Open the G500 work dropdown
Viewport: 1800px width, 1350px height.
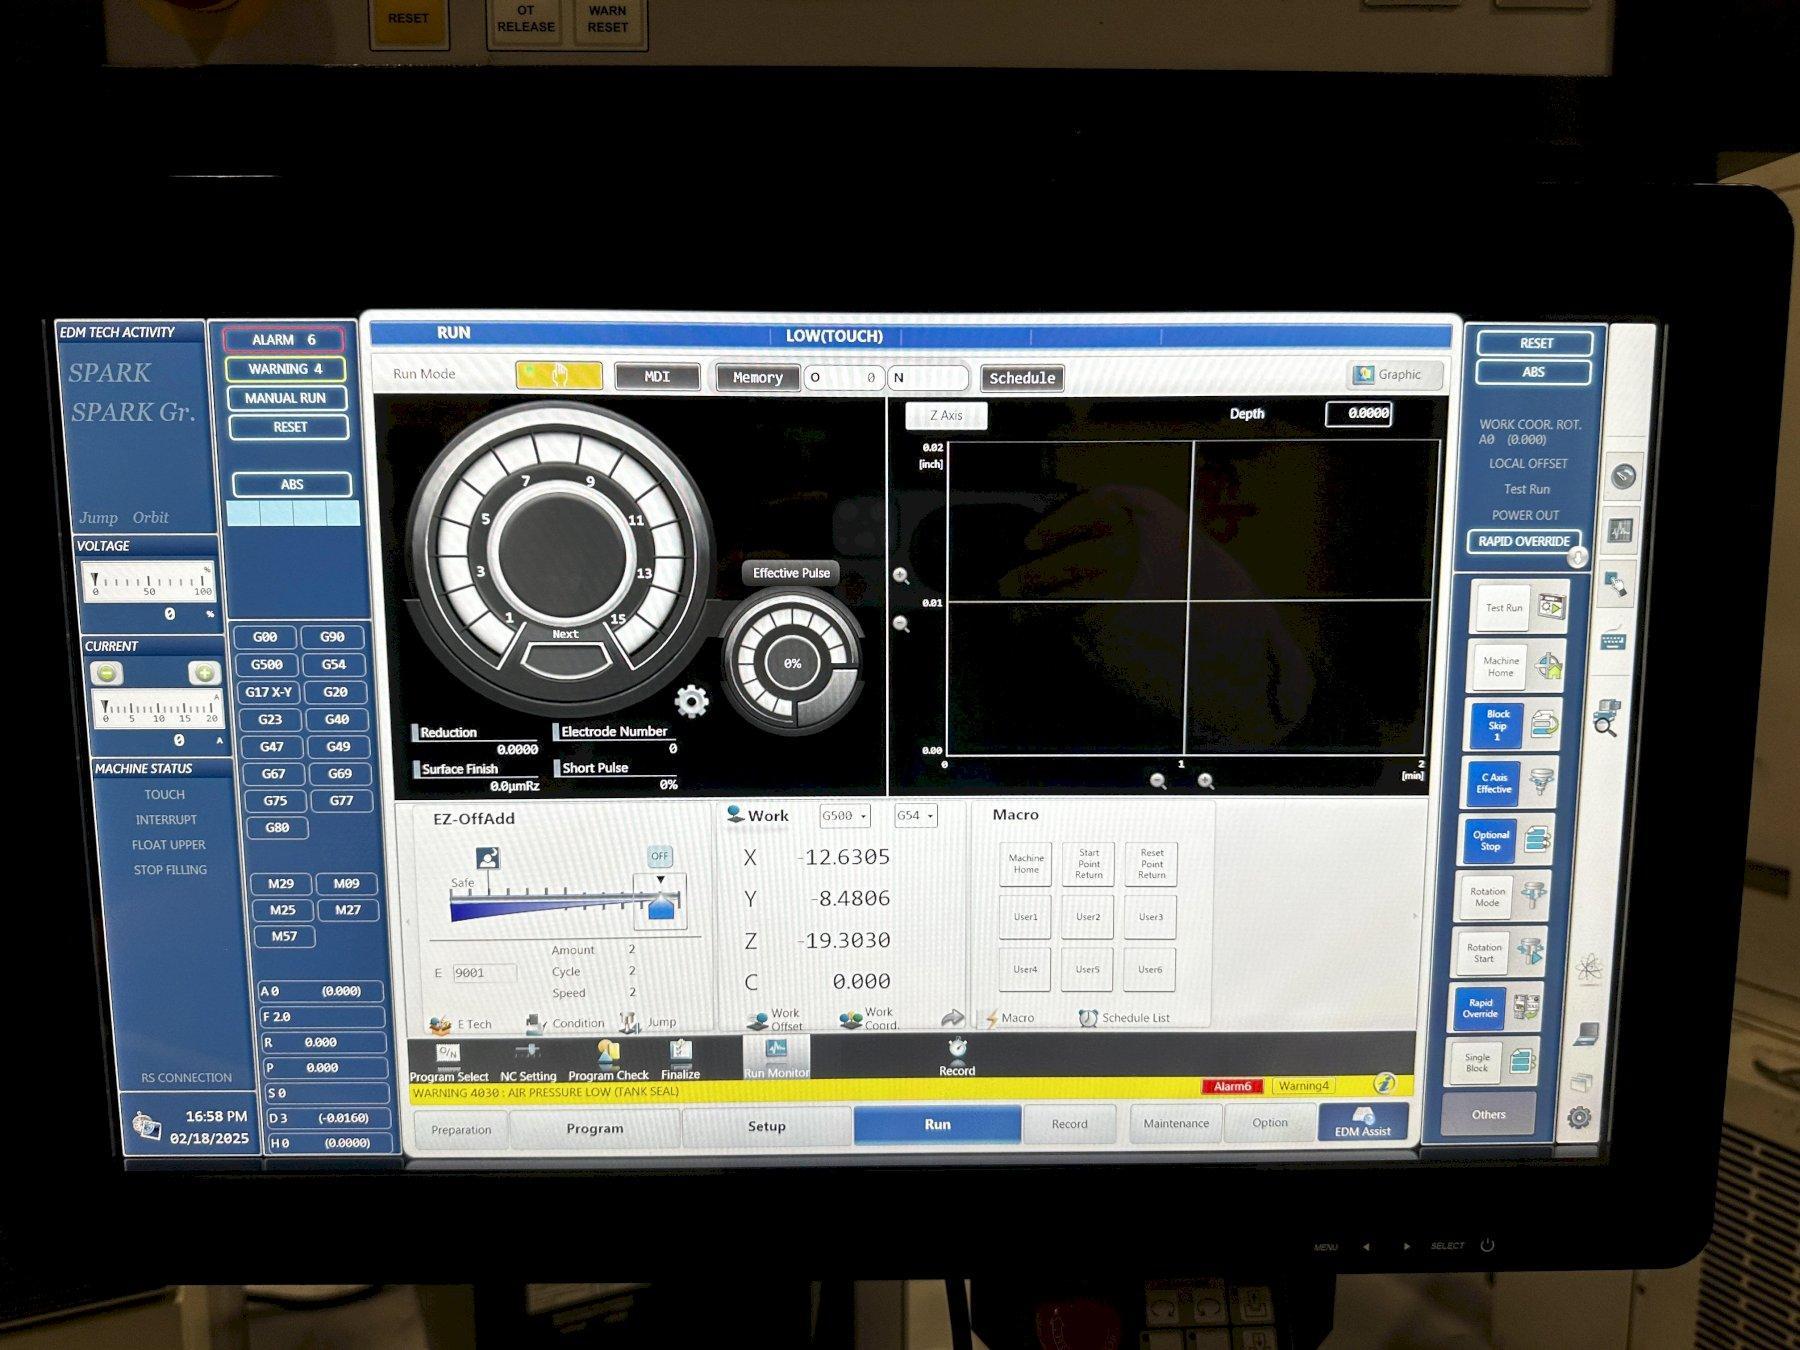pyautogui.click(x=844, y=816)
